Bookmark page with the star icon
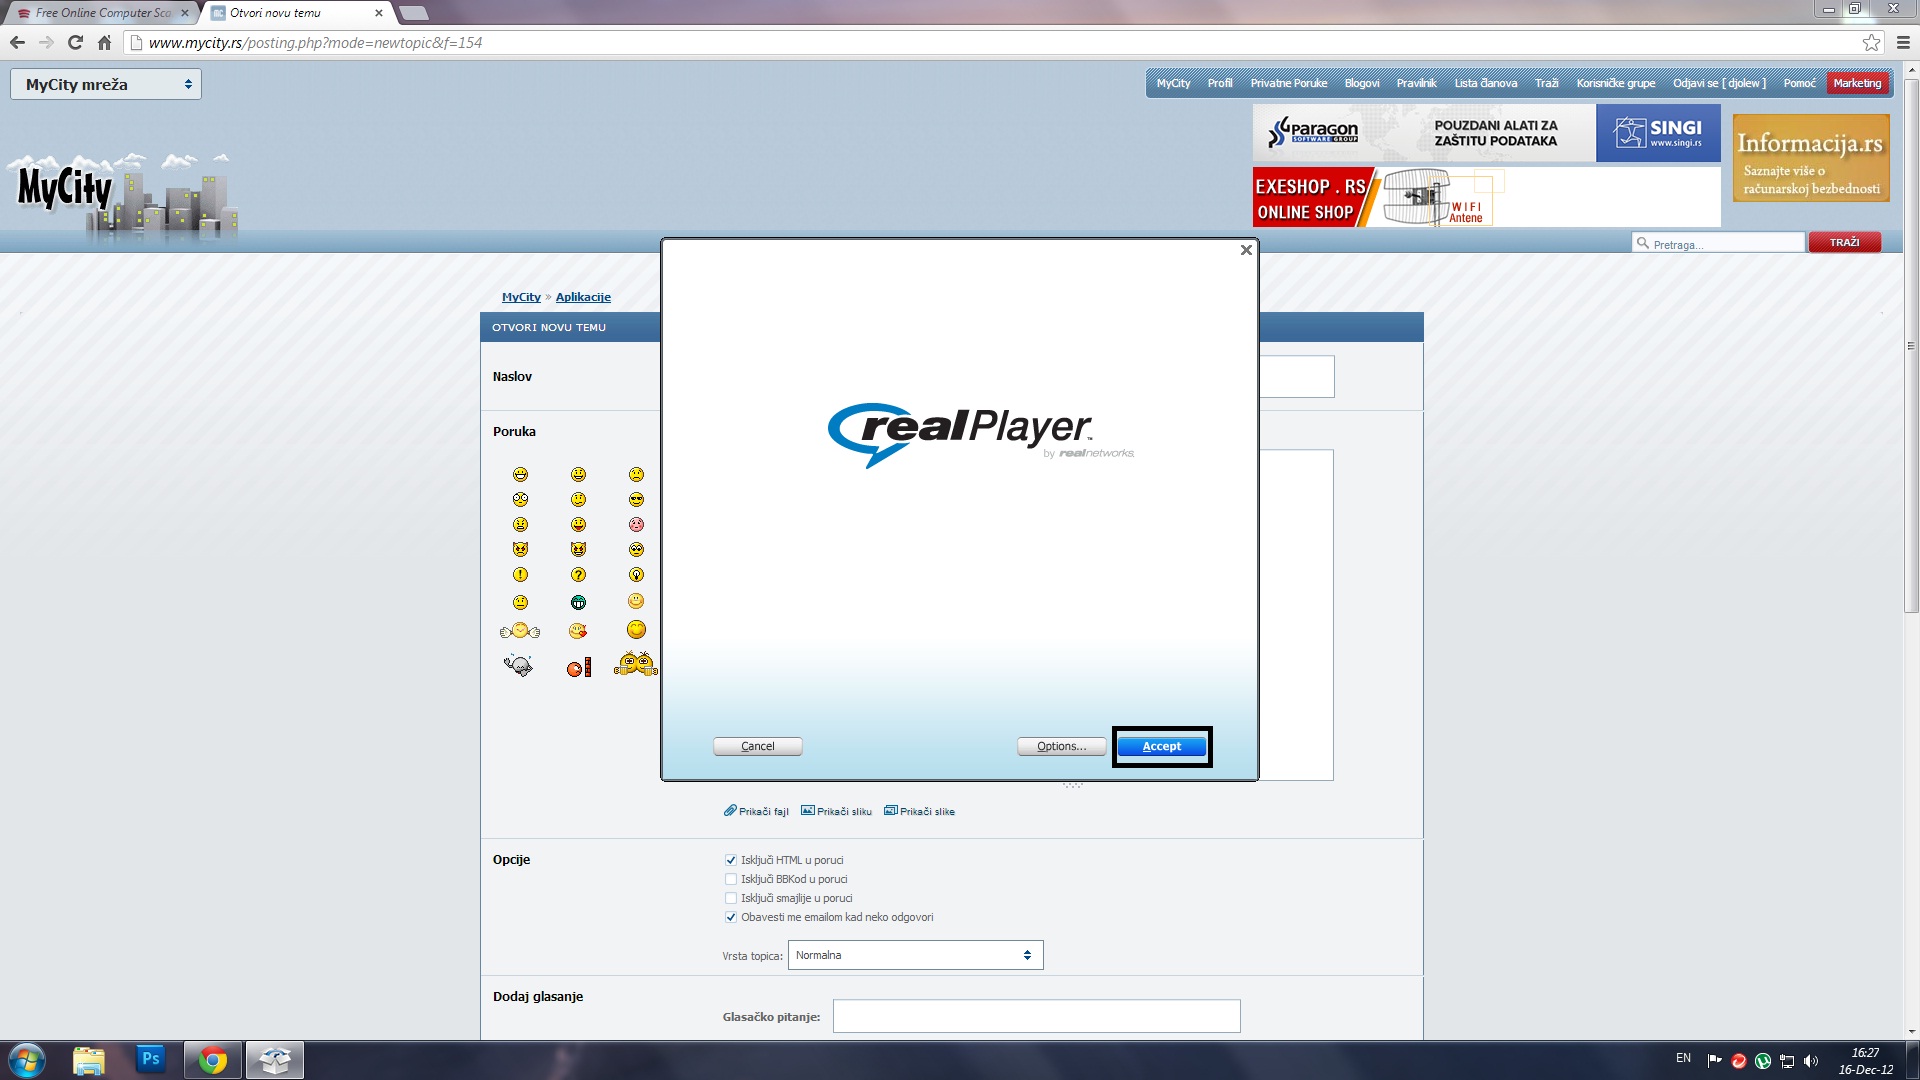Image resolution: width=1920 pixels, height=1080 pixels. point(1871,42)
